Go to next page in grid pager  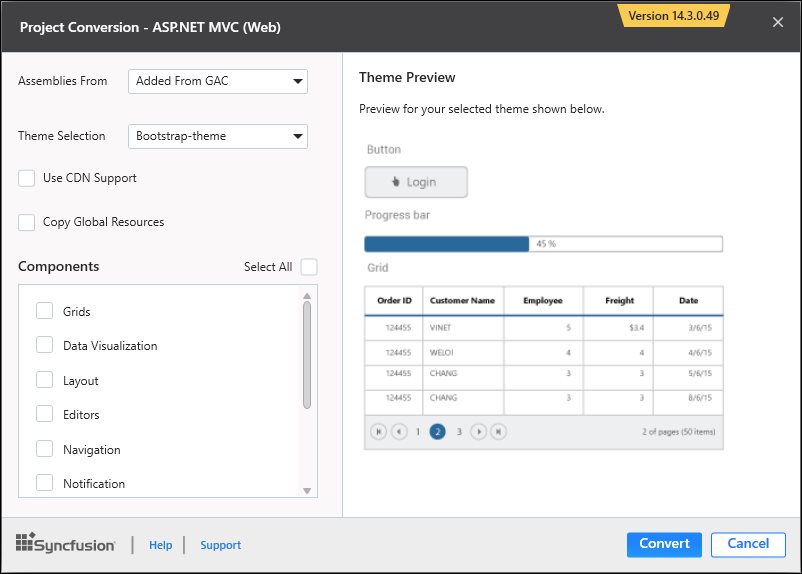pos(479,432)
